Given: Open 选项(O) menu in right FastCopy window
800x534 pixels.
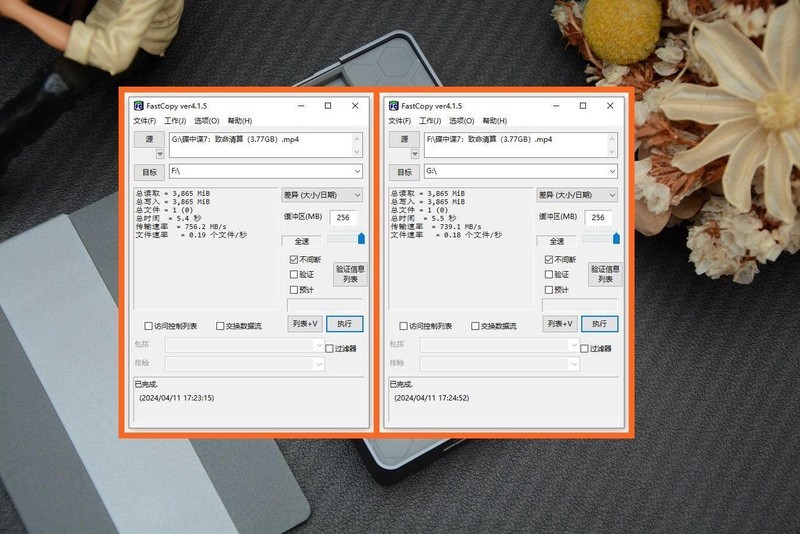Looking at the screenshot, I should point(462,121).
